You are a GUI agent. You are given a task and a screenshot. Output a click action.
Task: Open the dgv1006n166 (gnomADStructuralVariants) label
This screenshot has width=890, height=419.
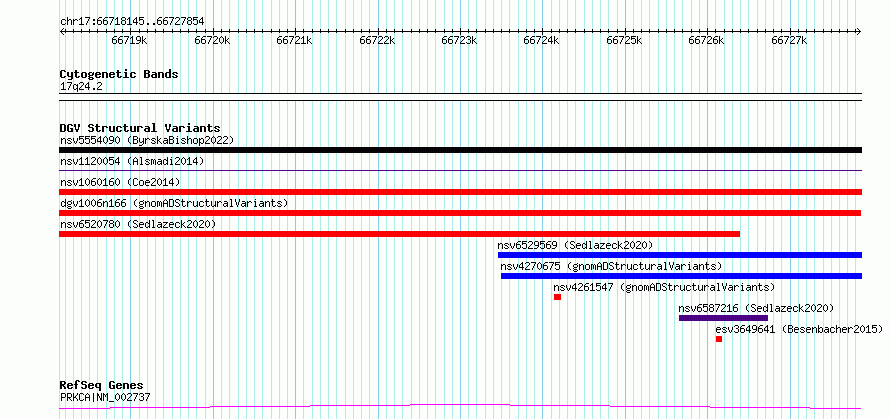pyautogui.click(x=174, y=203)
